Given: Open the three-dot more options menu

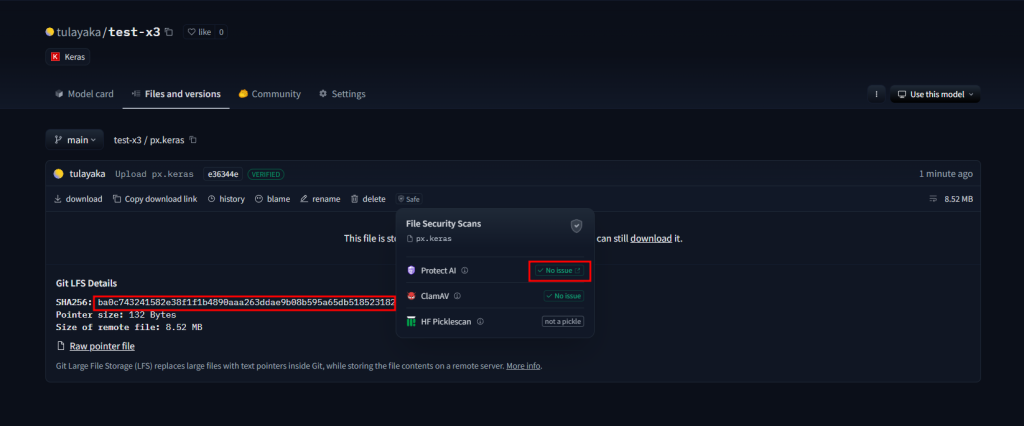Looking at the screenshot, I should click(876, 94).
